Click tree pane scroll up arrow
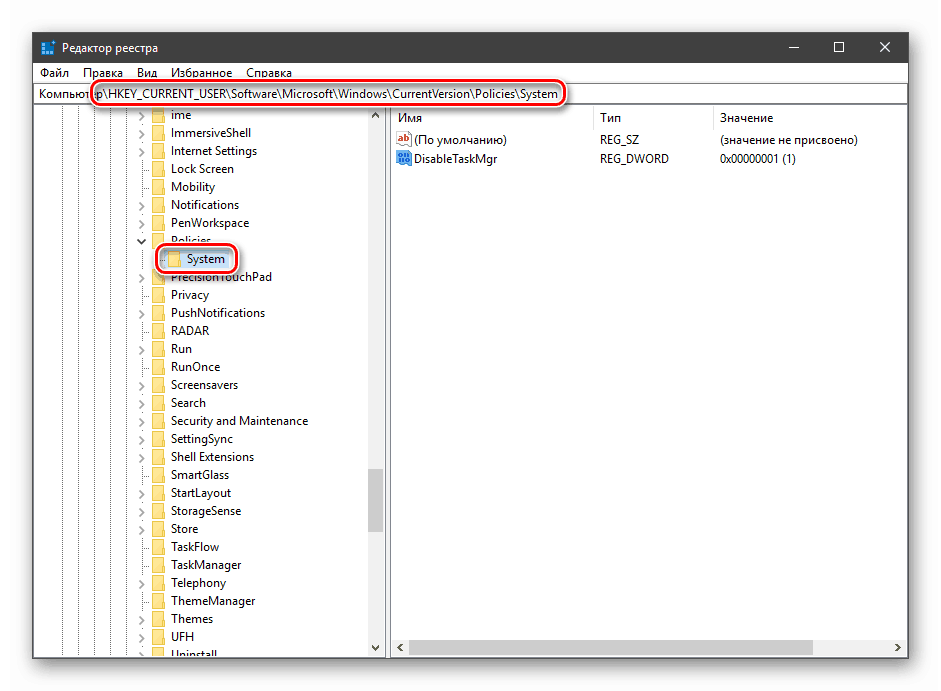Image resolution: width=941 pixels, height=691 pixels. [376, 115]
